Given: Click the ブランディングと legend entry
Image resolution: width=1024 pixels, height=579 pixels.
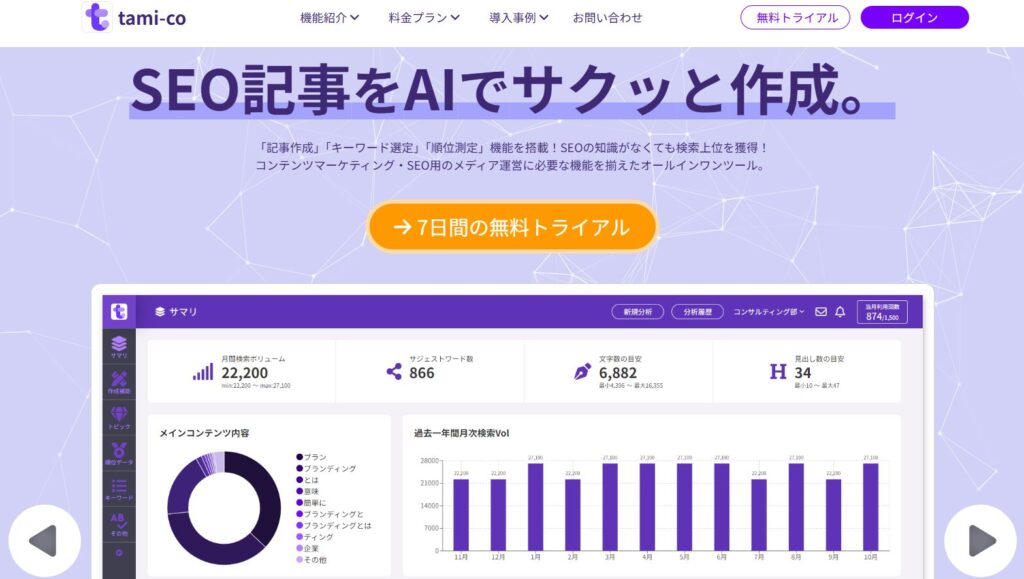Looking at the screenshot, I should 330,514.
